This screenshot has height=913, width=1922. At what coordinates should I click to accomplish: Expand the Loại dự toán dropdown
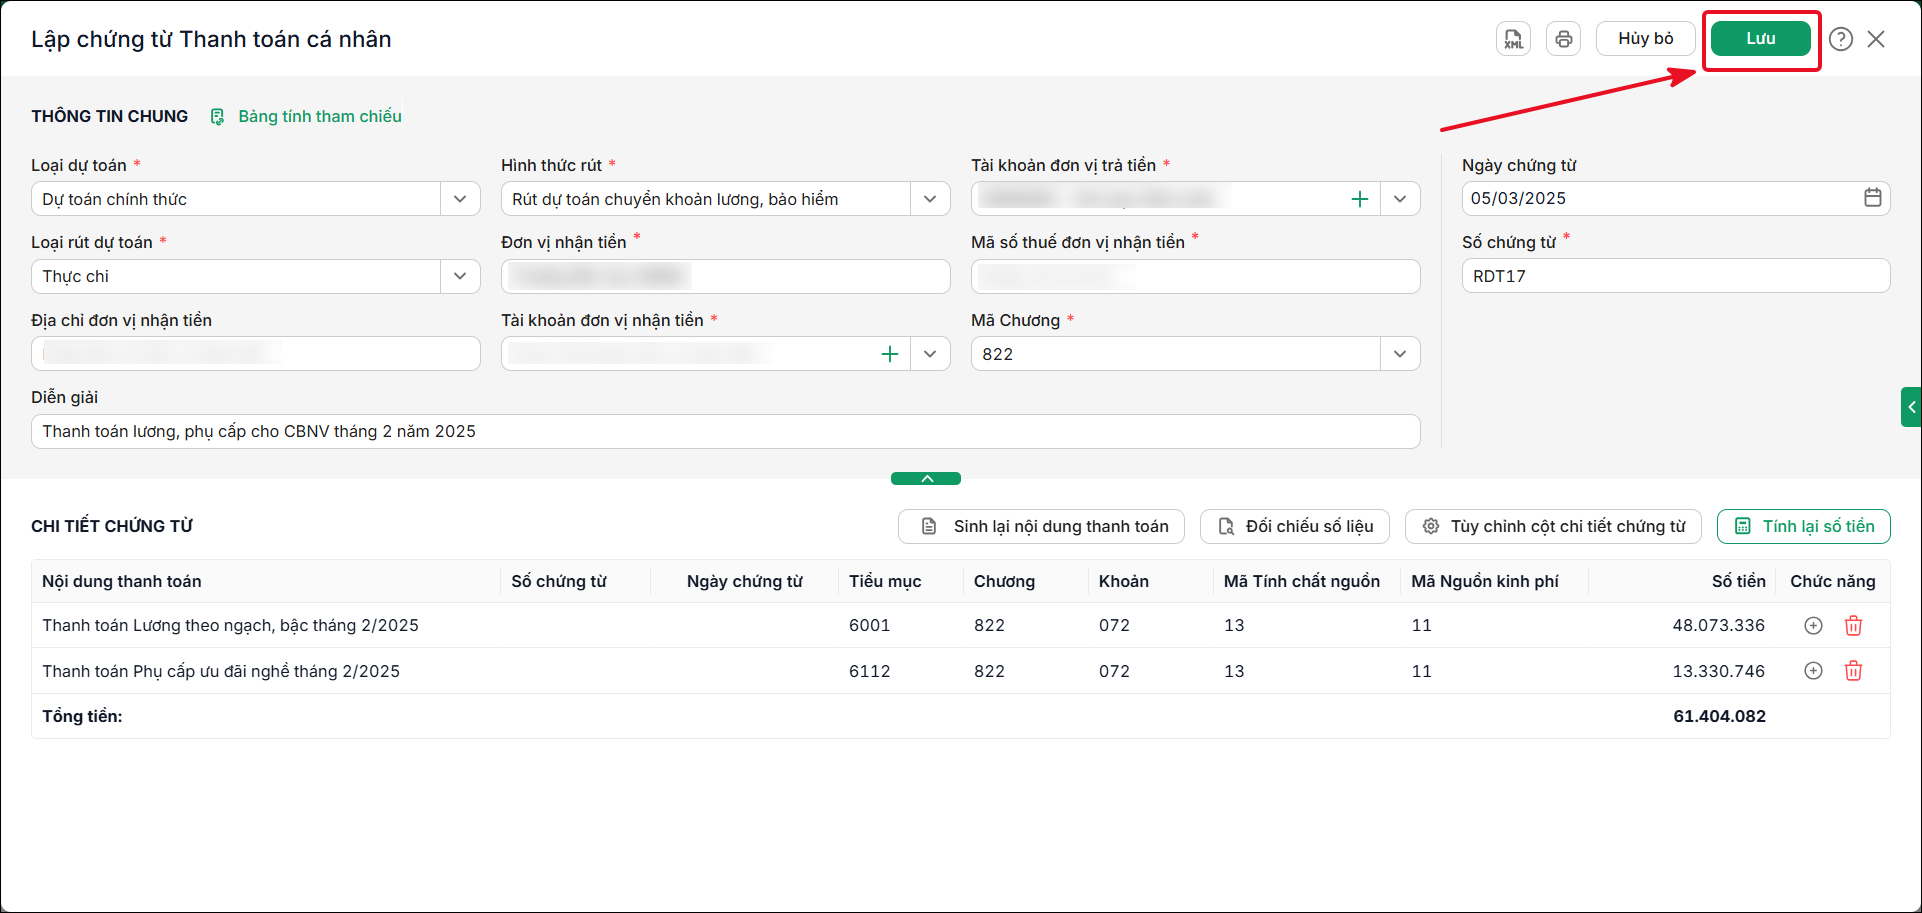460,199
